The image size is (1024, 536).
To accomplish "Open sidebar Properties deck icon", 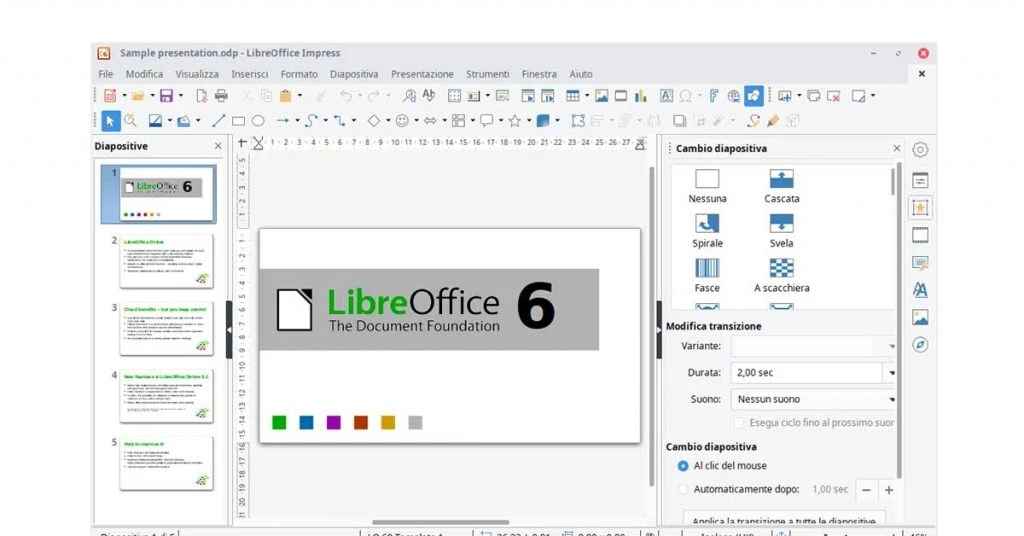I will pyautogui.click(x=920, y=180).
